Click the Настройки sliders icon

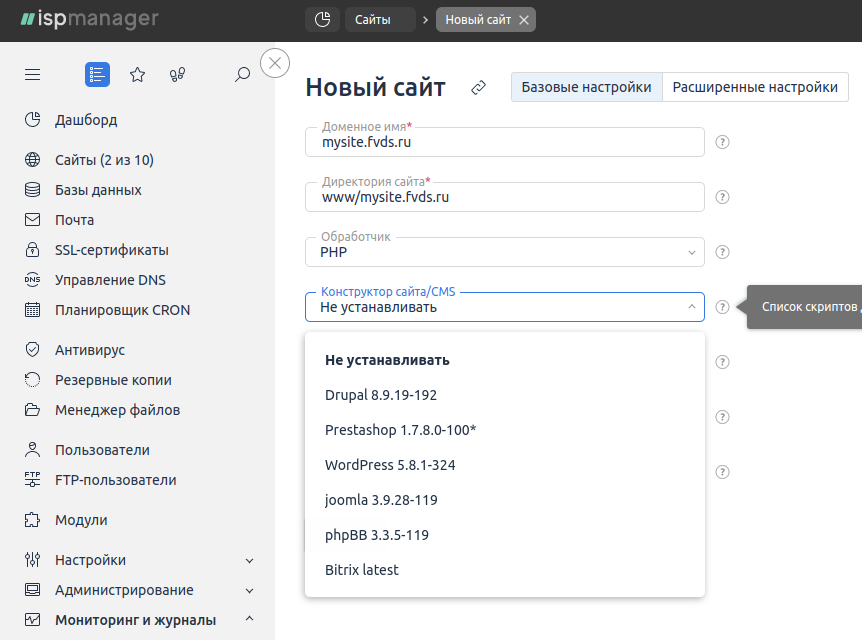(x=32, y=560)
